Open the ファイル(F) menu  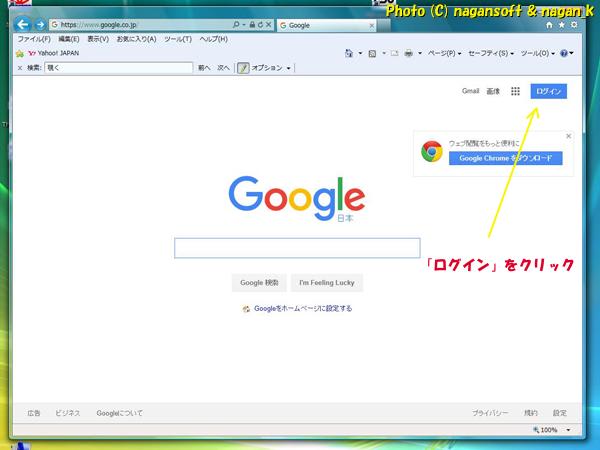(x=34, y=38)
